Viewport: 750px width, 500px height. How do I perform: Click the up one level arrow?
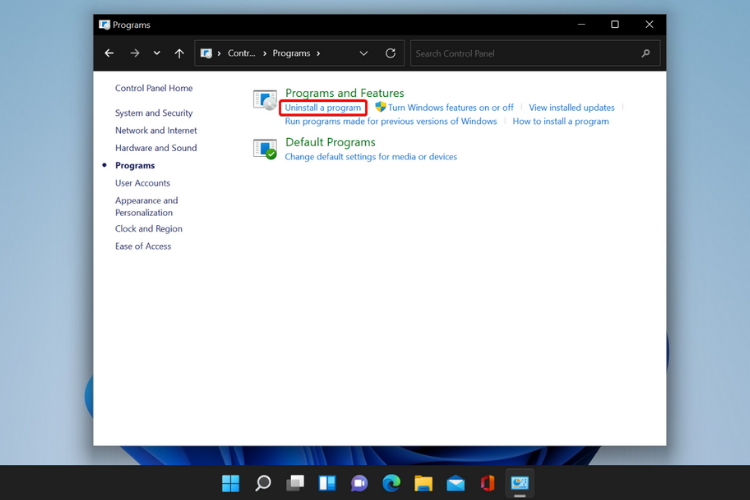tap(179, 53)
